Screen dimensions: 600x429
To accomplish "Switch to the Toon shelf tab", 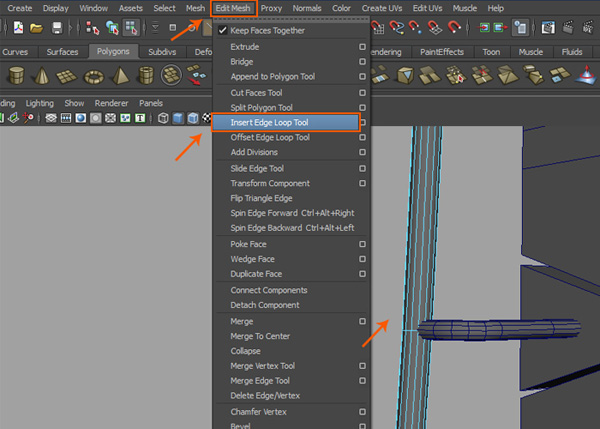I will click(491, 52).
